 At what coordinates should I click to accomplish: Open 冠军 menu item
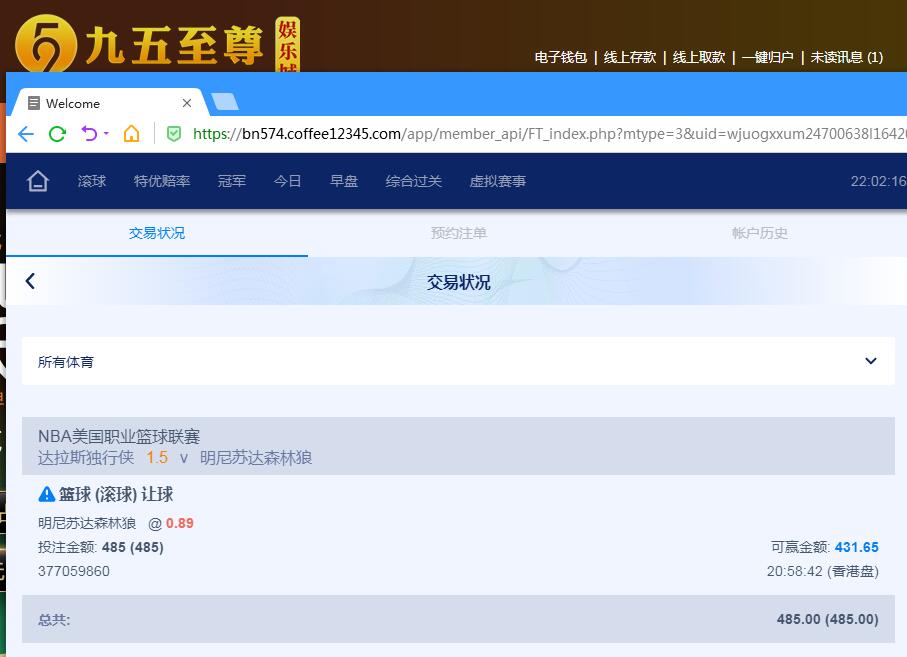232,181
